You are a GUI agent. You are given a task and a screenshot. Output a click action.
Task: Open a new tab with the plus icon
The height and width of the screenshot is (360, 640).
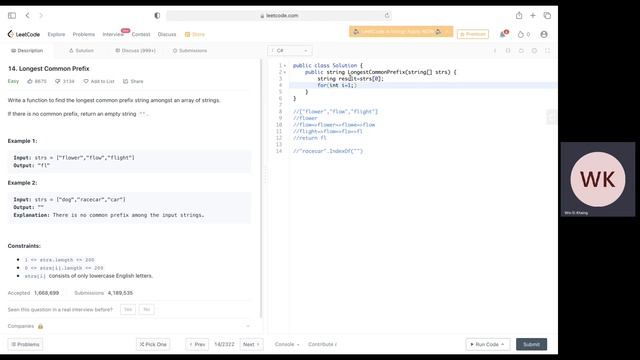pos(533,16)
